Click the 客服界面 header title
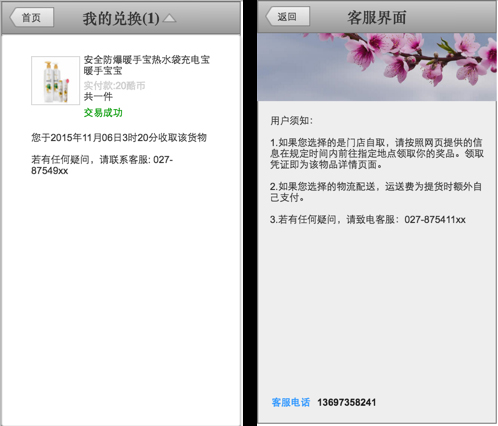498x426 pixels. (x=377, y=17)
